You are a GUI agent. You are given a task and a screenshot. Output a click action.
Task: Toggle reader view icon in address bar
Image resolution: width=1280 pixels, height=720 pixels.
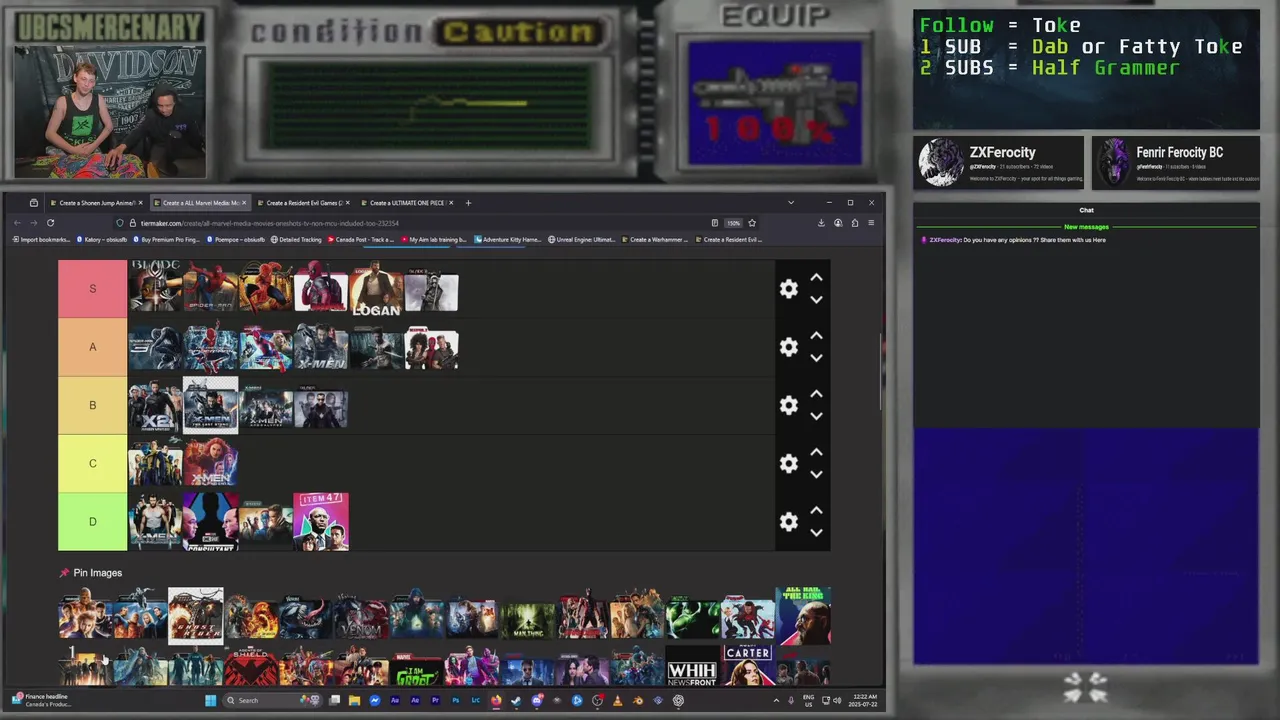714,223
